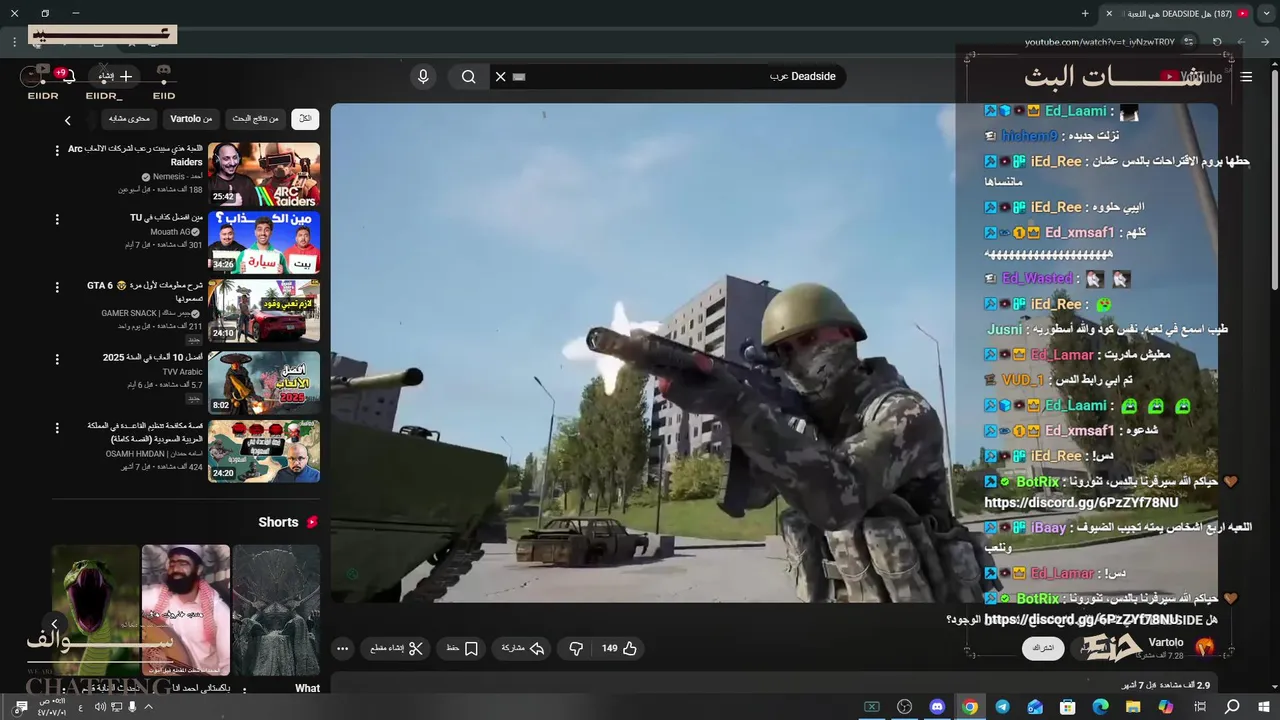Click the magnifier search button
This screenshot has width=1280, height=720.
point(469,77)
